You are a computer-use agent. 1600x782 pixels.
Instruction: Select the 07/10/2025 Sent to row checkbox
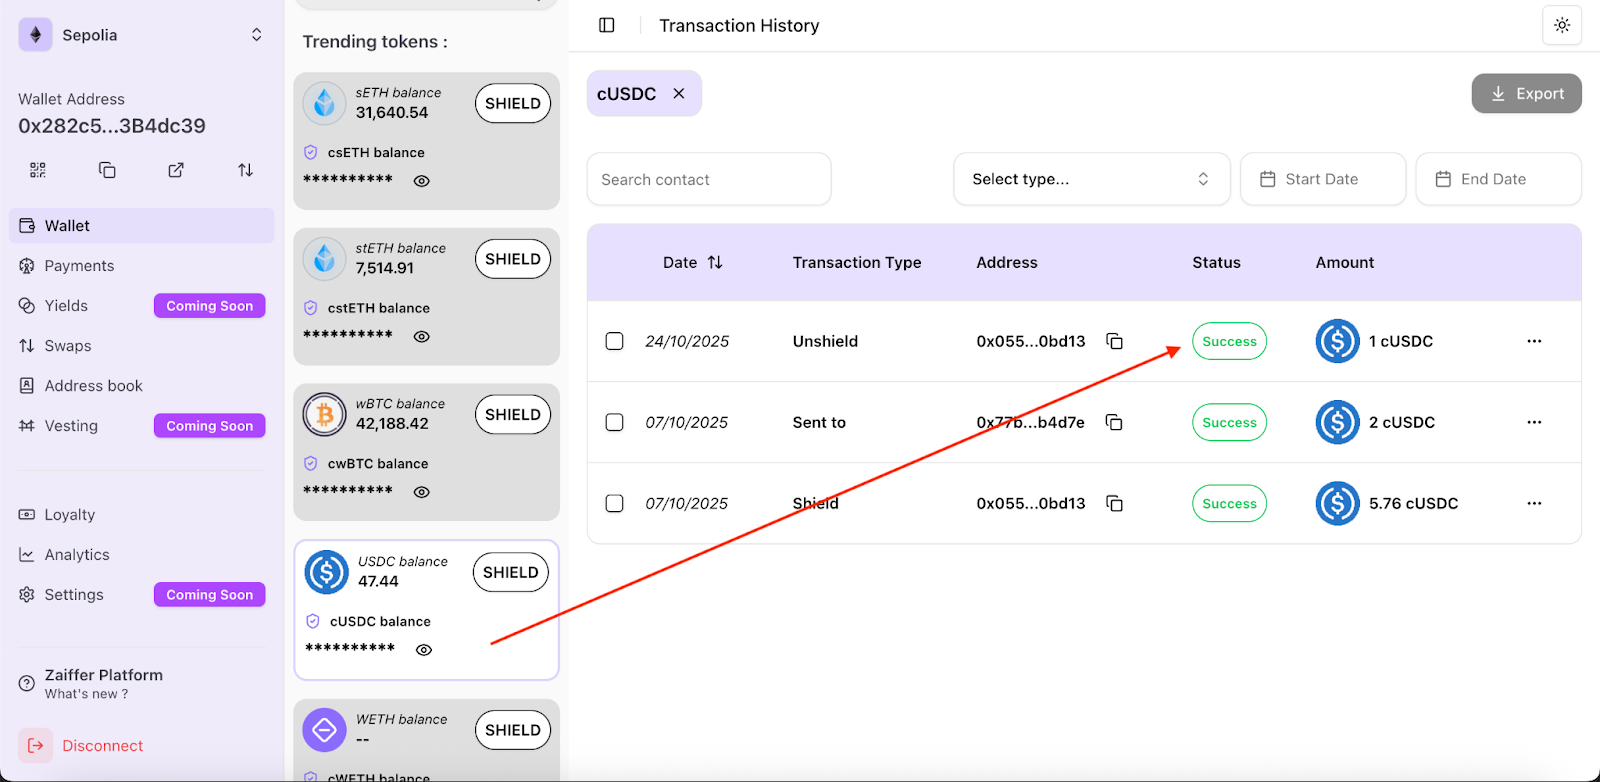pos(615,422)
